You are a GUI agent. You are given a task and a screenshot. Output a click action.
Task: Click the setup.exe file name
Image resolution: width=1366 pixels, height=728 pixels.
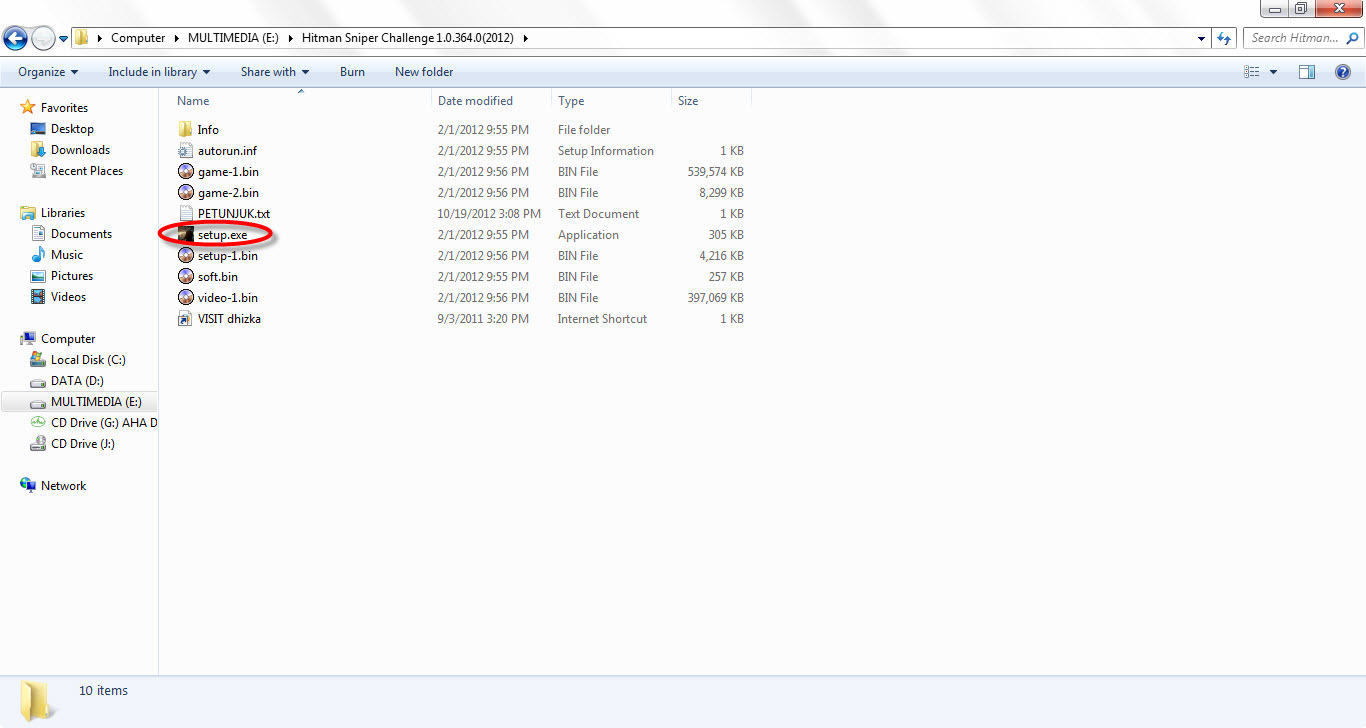tap(222, 235)
